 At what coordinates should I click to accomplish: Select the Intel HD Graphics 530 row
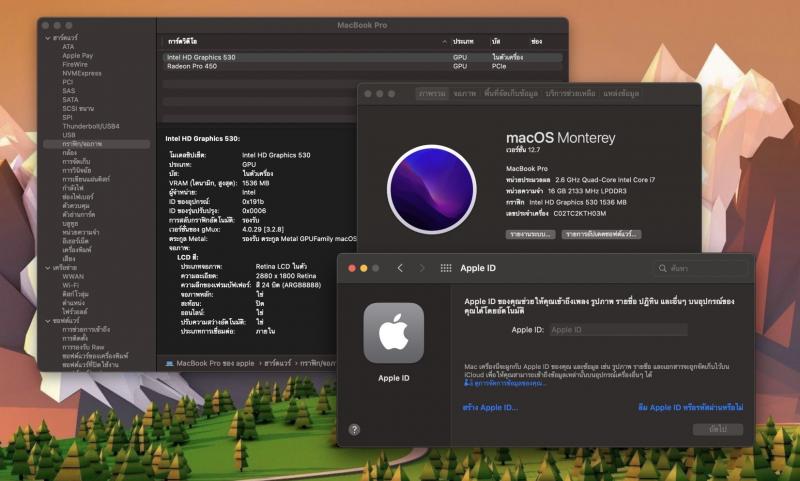pos(363,57)
